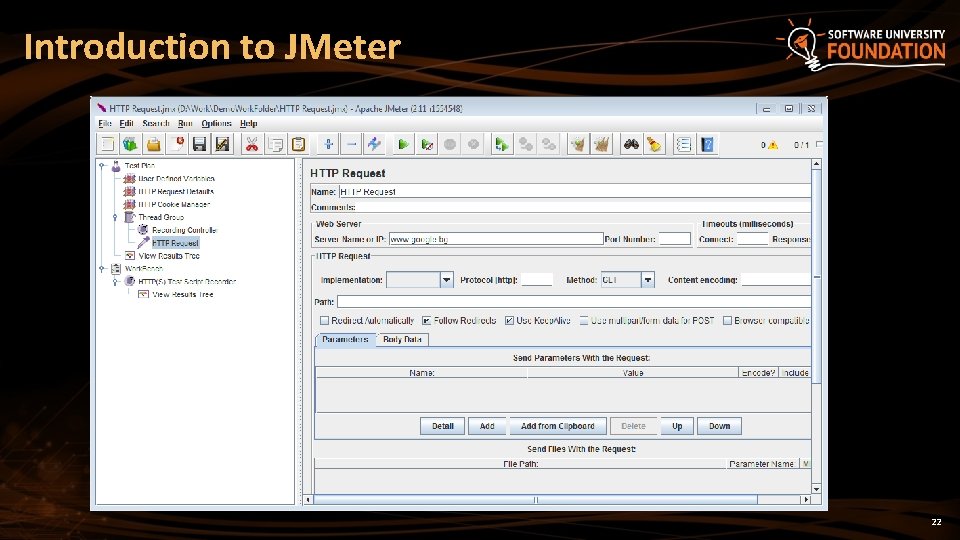This screenshot has height=540, width=960.
Task: Cut with the scissors toolbar icon
Action: (252, 144)
